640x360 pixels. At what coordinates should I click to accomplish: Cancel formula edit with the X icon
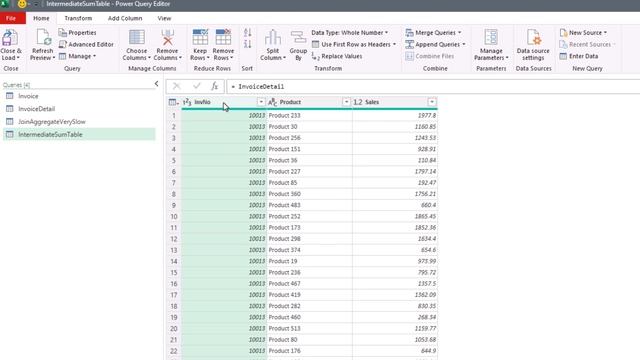pos(177,86)
